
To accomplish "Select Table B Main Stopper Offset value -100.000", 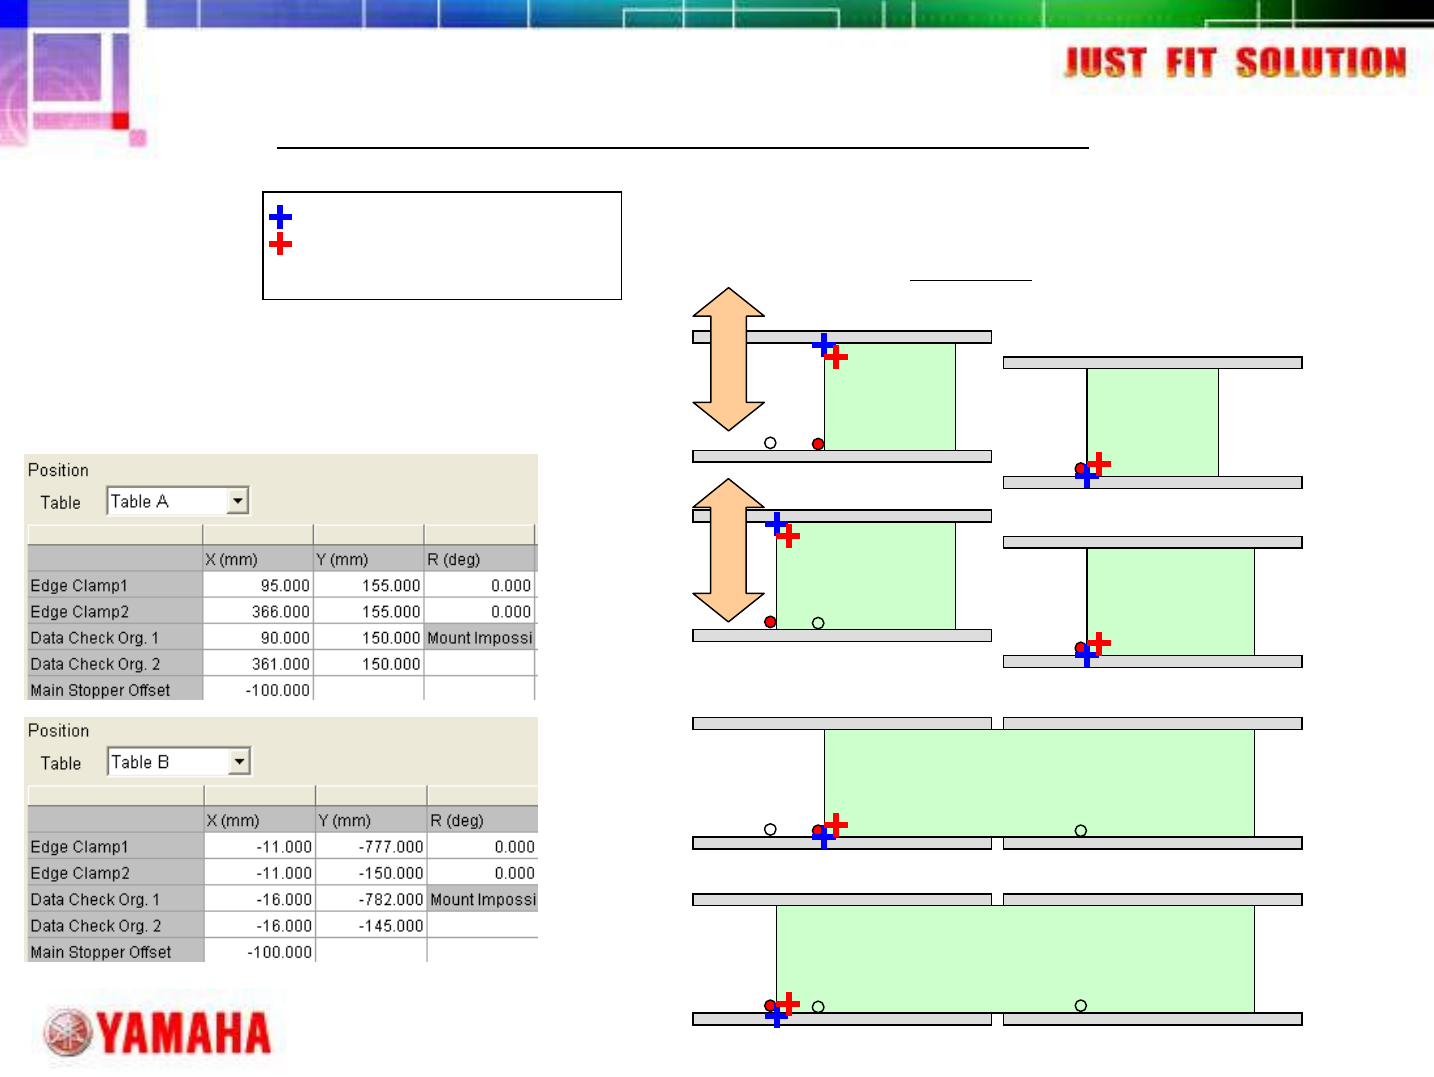I will point(260,951).
